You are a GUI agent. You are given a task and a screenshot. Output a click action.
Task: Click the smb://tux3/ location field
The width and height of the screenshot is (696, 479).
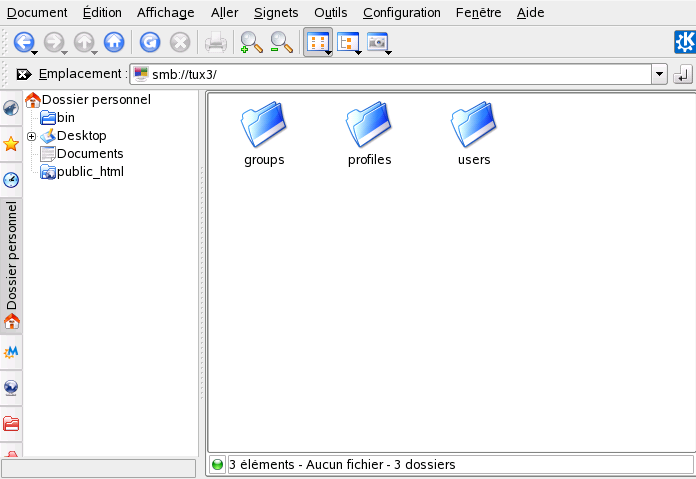pyautogui.click(x=391, y=74)
